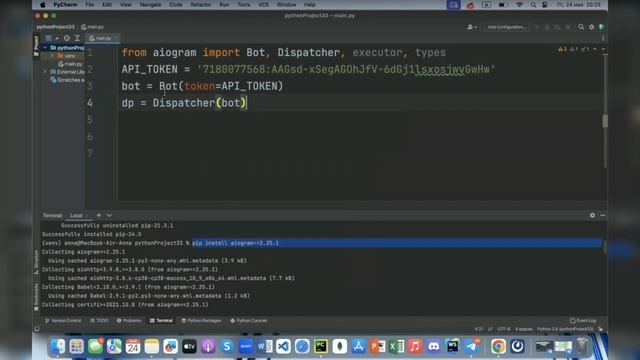
Task: Toggle the Project tool window side tab
Action: pos(36,45)
